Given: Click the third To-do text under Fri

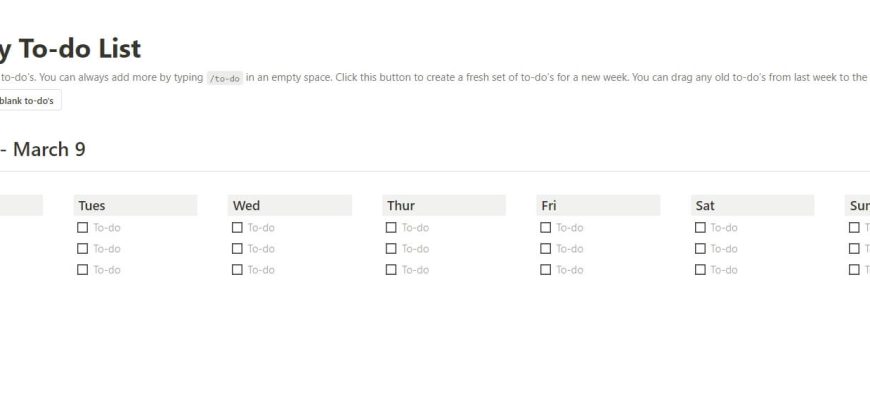Looking at the screenshot, I should 570,269.
